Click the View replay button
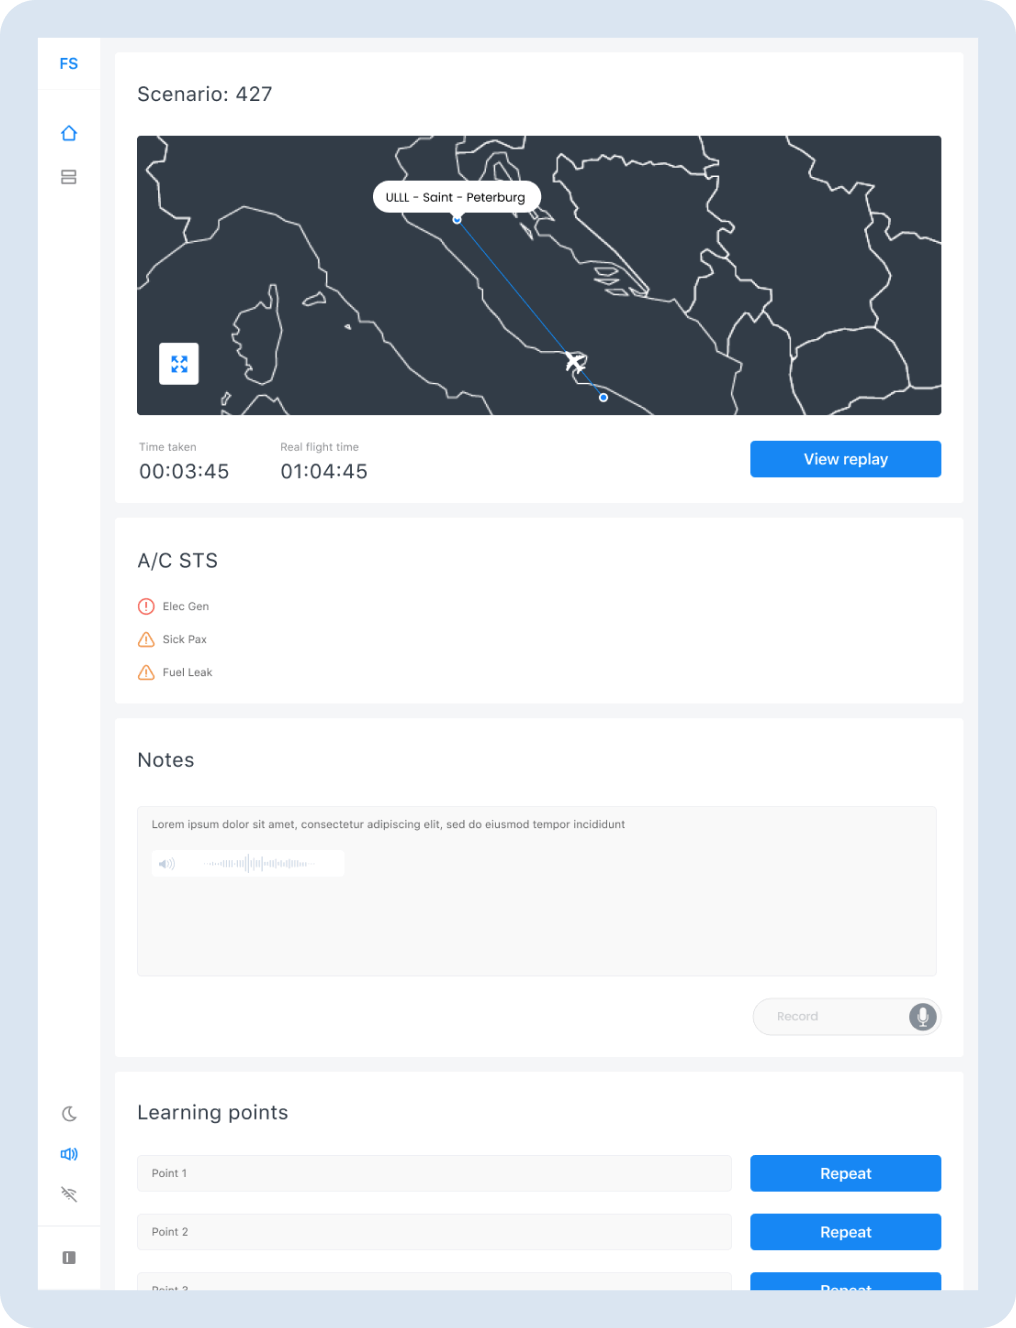Viewport: 1016px width, 1328px height. pyautogui.click(x=845, y=459)
